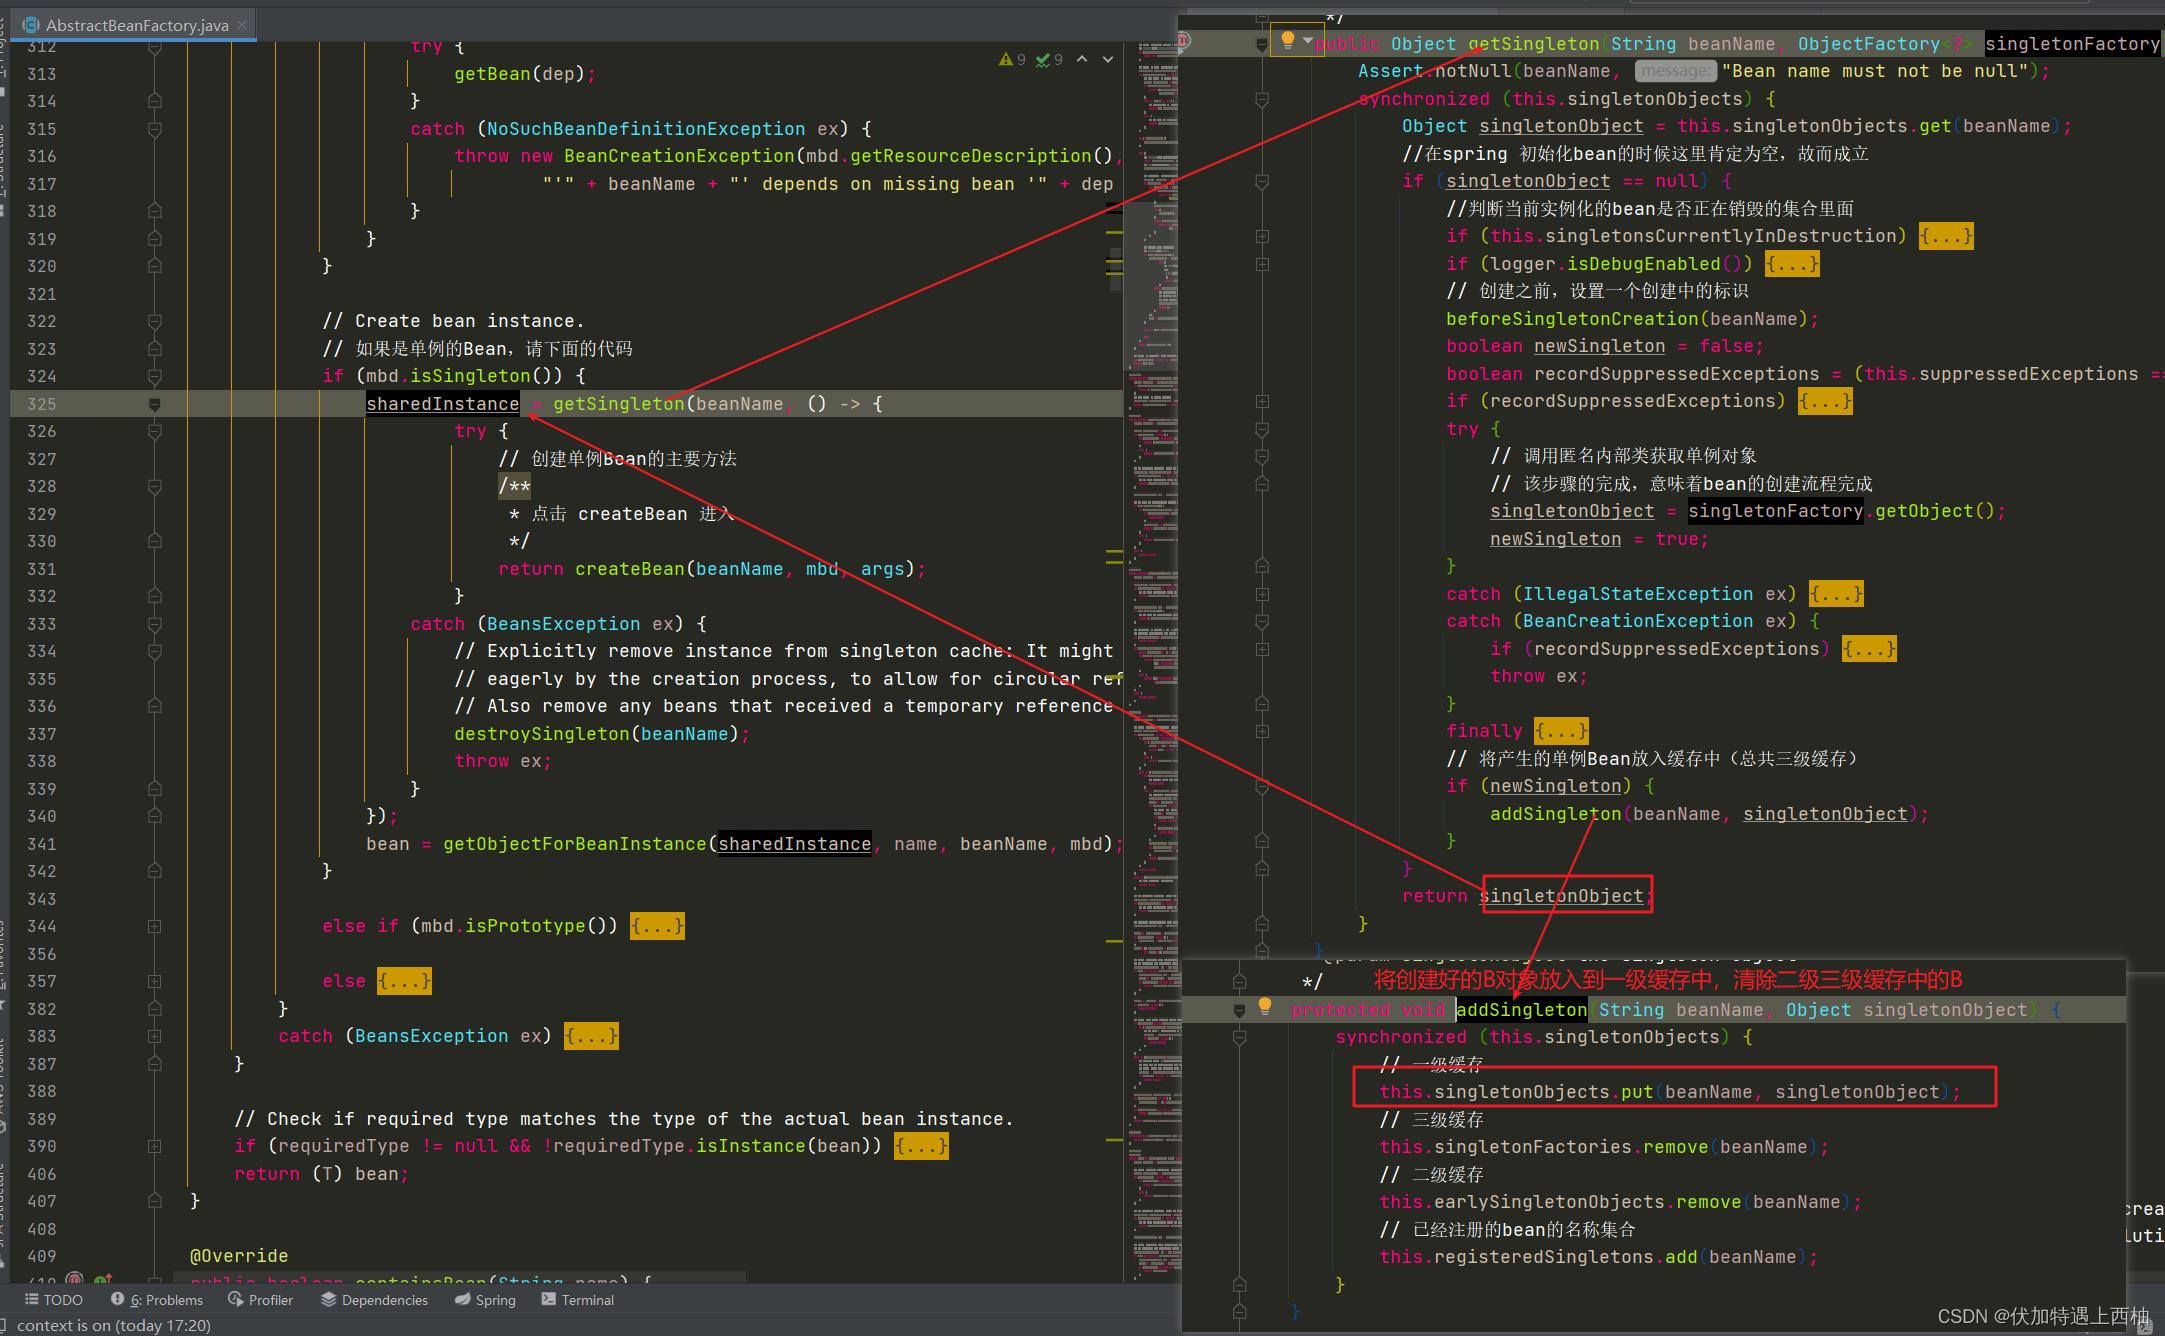Open the Problems tool window
2165x1336 pixels.
157,1300
